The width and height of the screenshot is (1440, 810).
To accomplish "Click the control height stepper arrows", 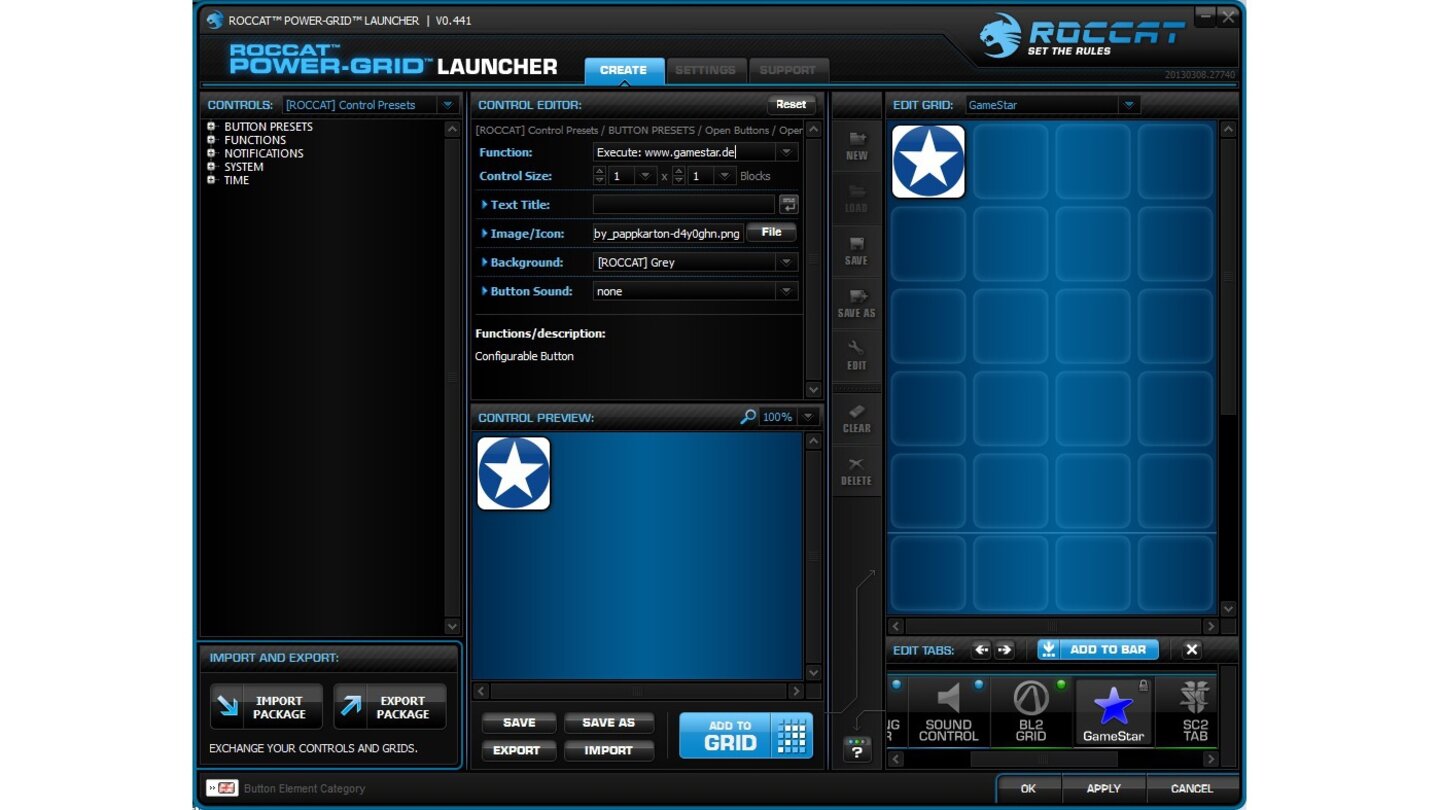I will [x=679, y=176].
